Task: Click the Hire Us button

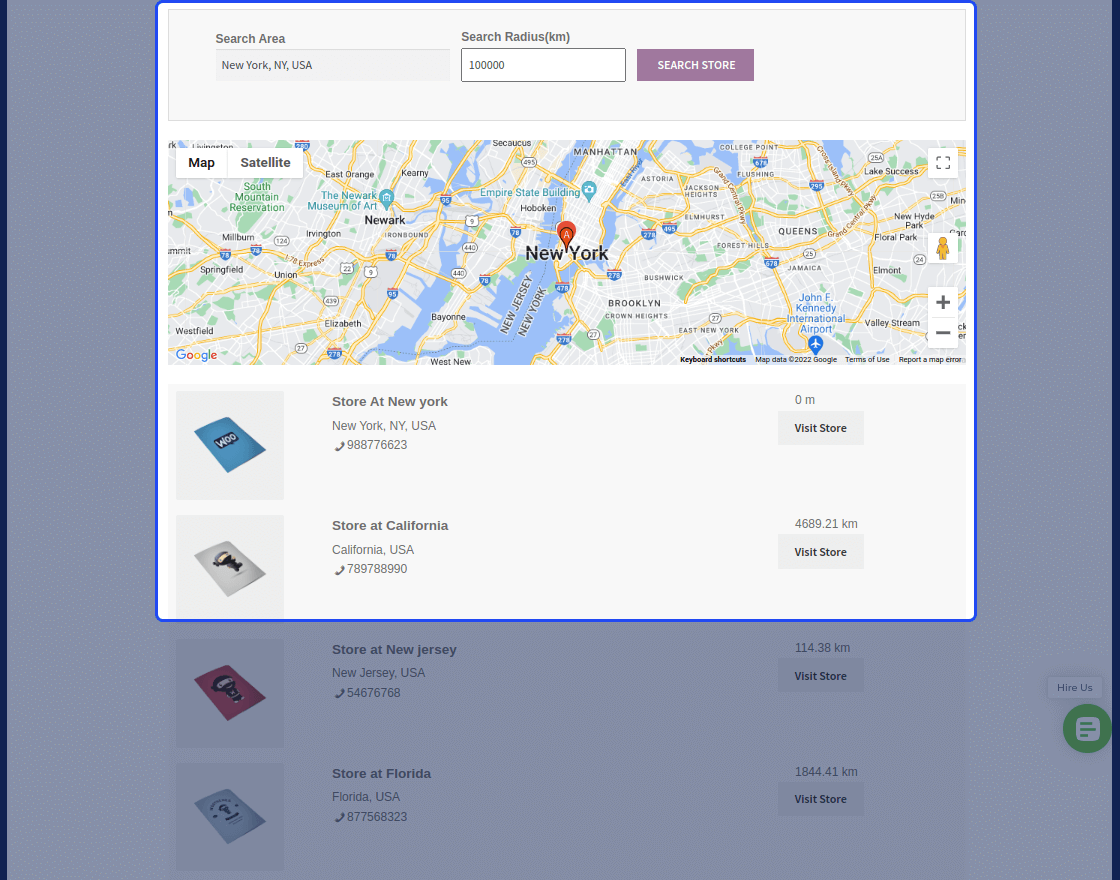Action: pos(1075,687)
